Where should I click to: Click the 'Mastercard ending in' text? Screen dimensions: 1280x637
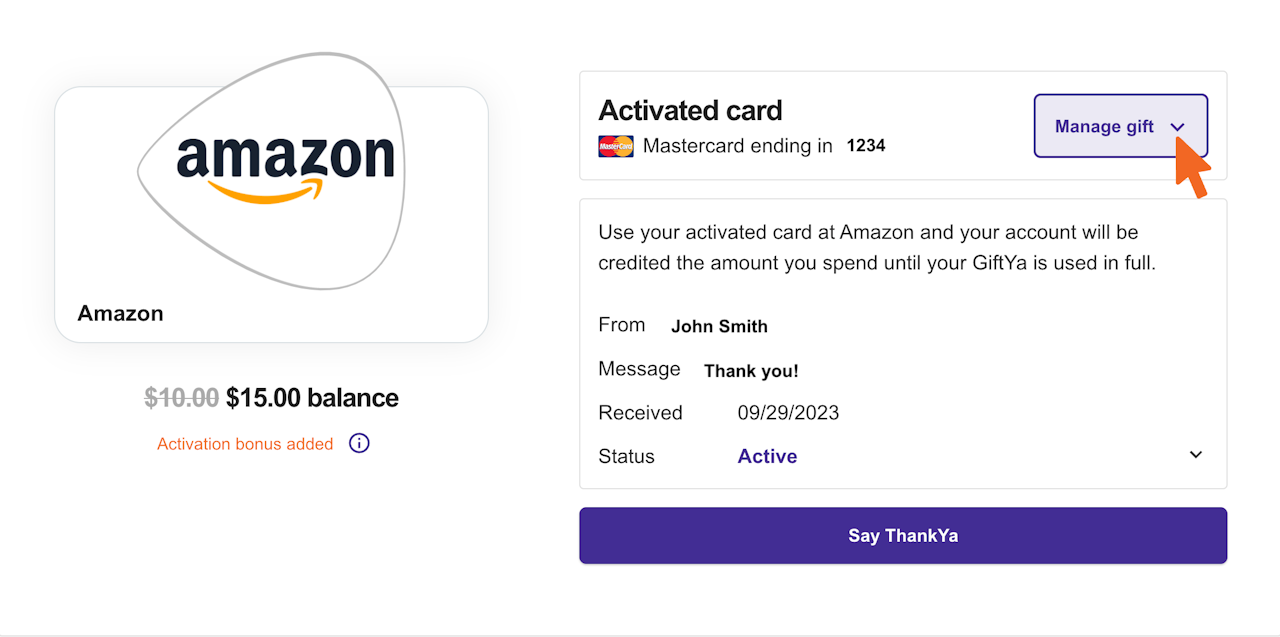click(737, 146)
